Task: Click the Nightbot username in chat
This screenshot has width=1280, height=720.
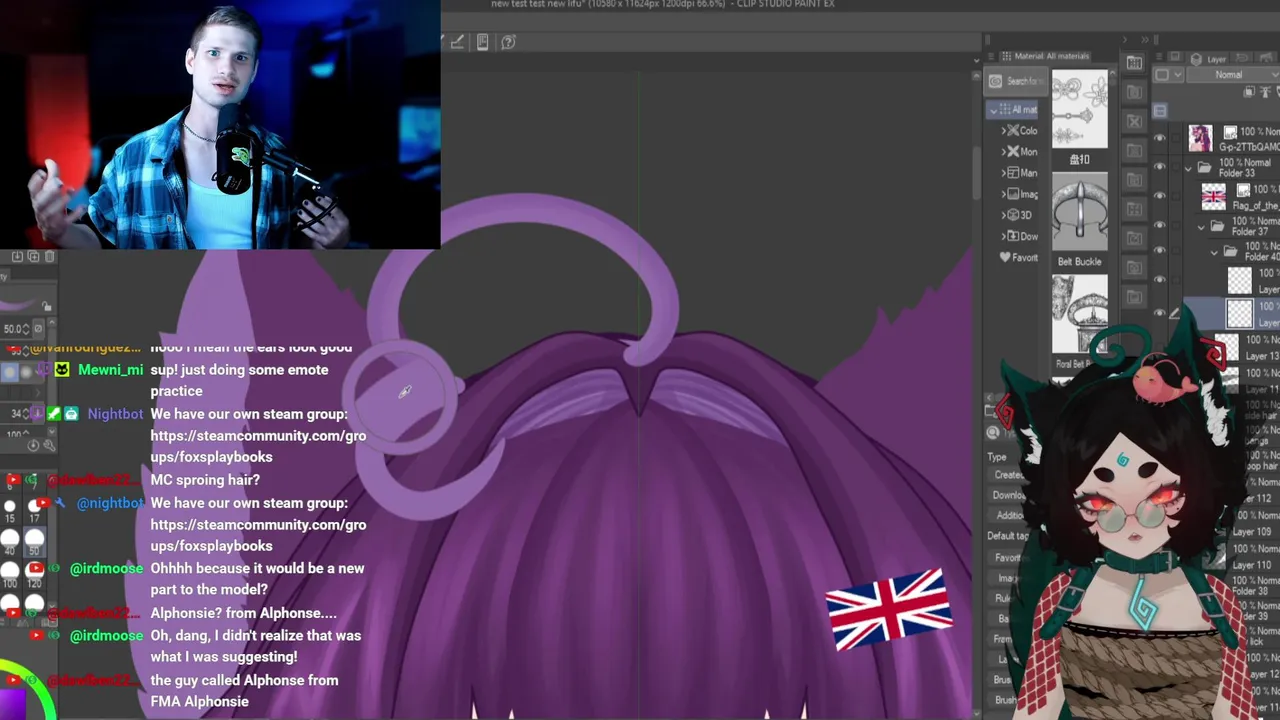Action: point(115,414)
